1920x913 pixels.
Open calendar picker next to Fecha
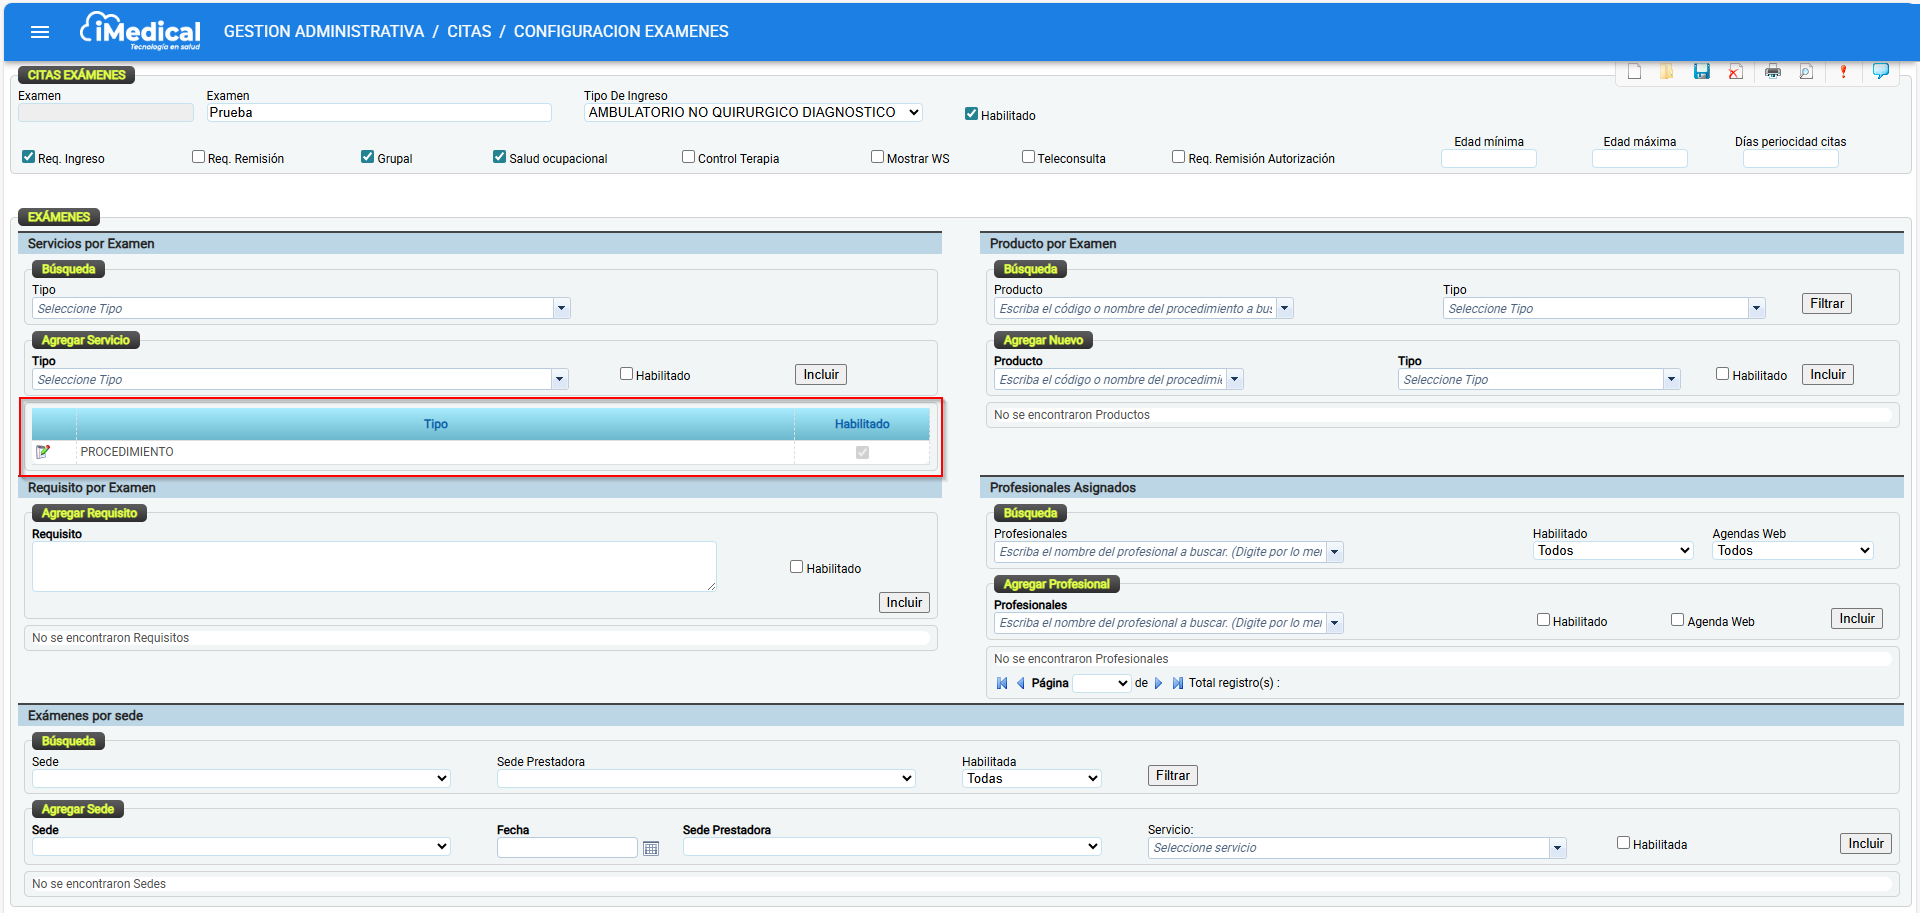point(651,848)
